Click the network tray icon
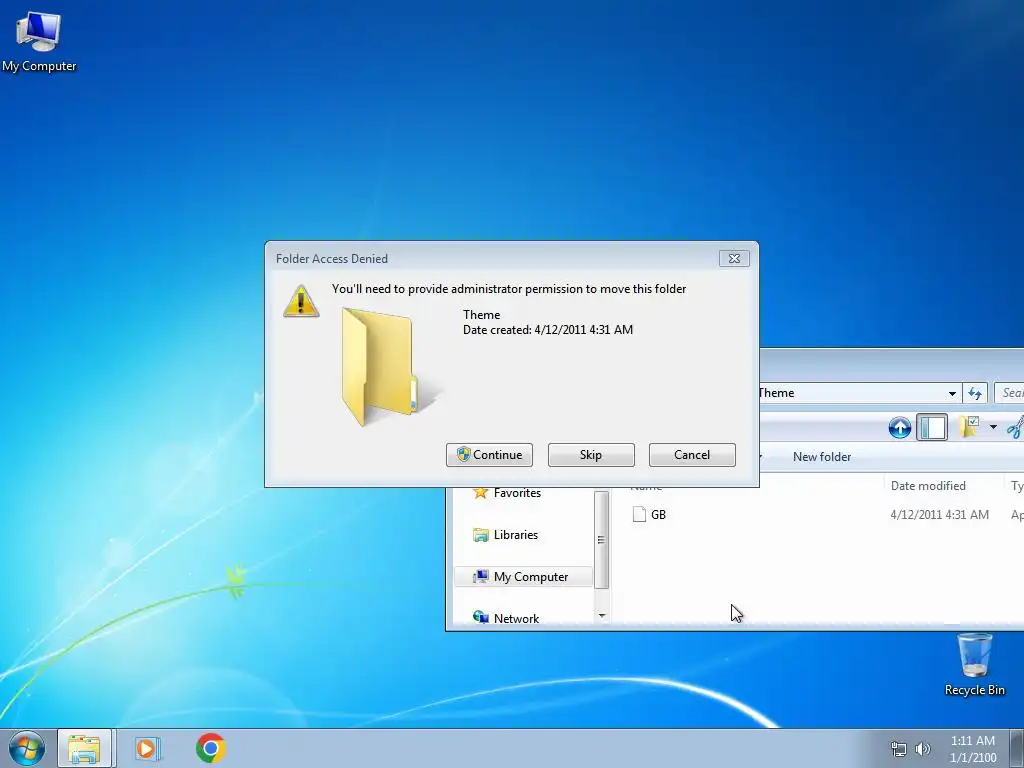1024x768 pixels. pyautogui.click(x=899, y=749)
